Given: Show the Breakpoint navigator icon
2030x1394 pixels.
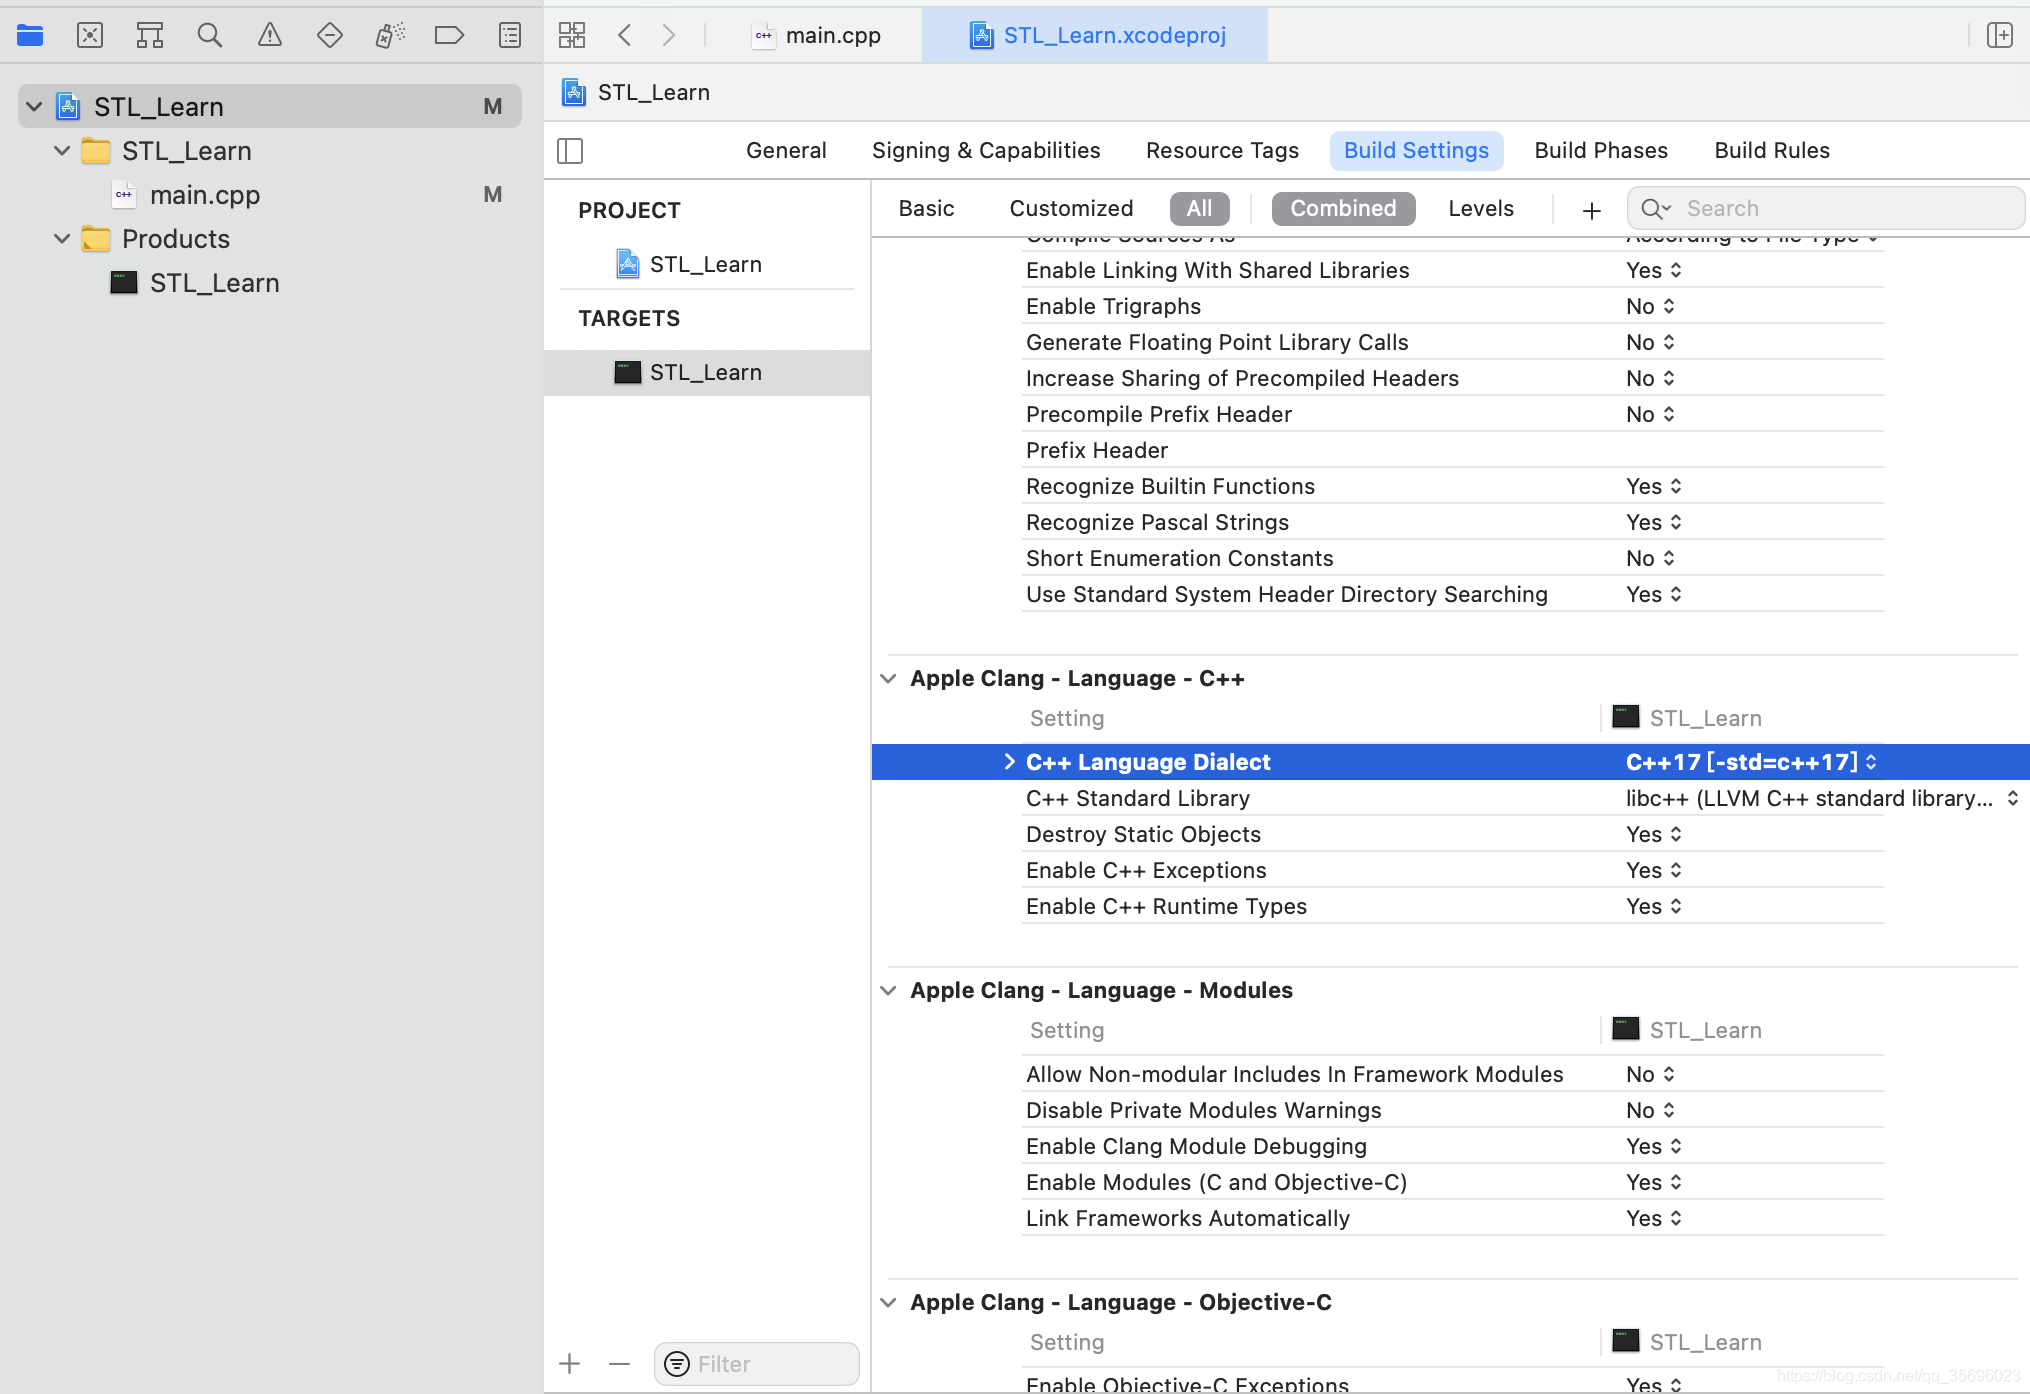Looking at the screenshot, I should tap(450, 36).
